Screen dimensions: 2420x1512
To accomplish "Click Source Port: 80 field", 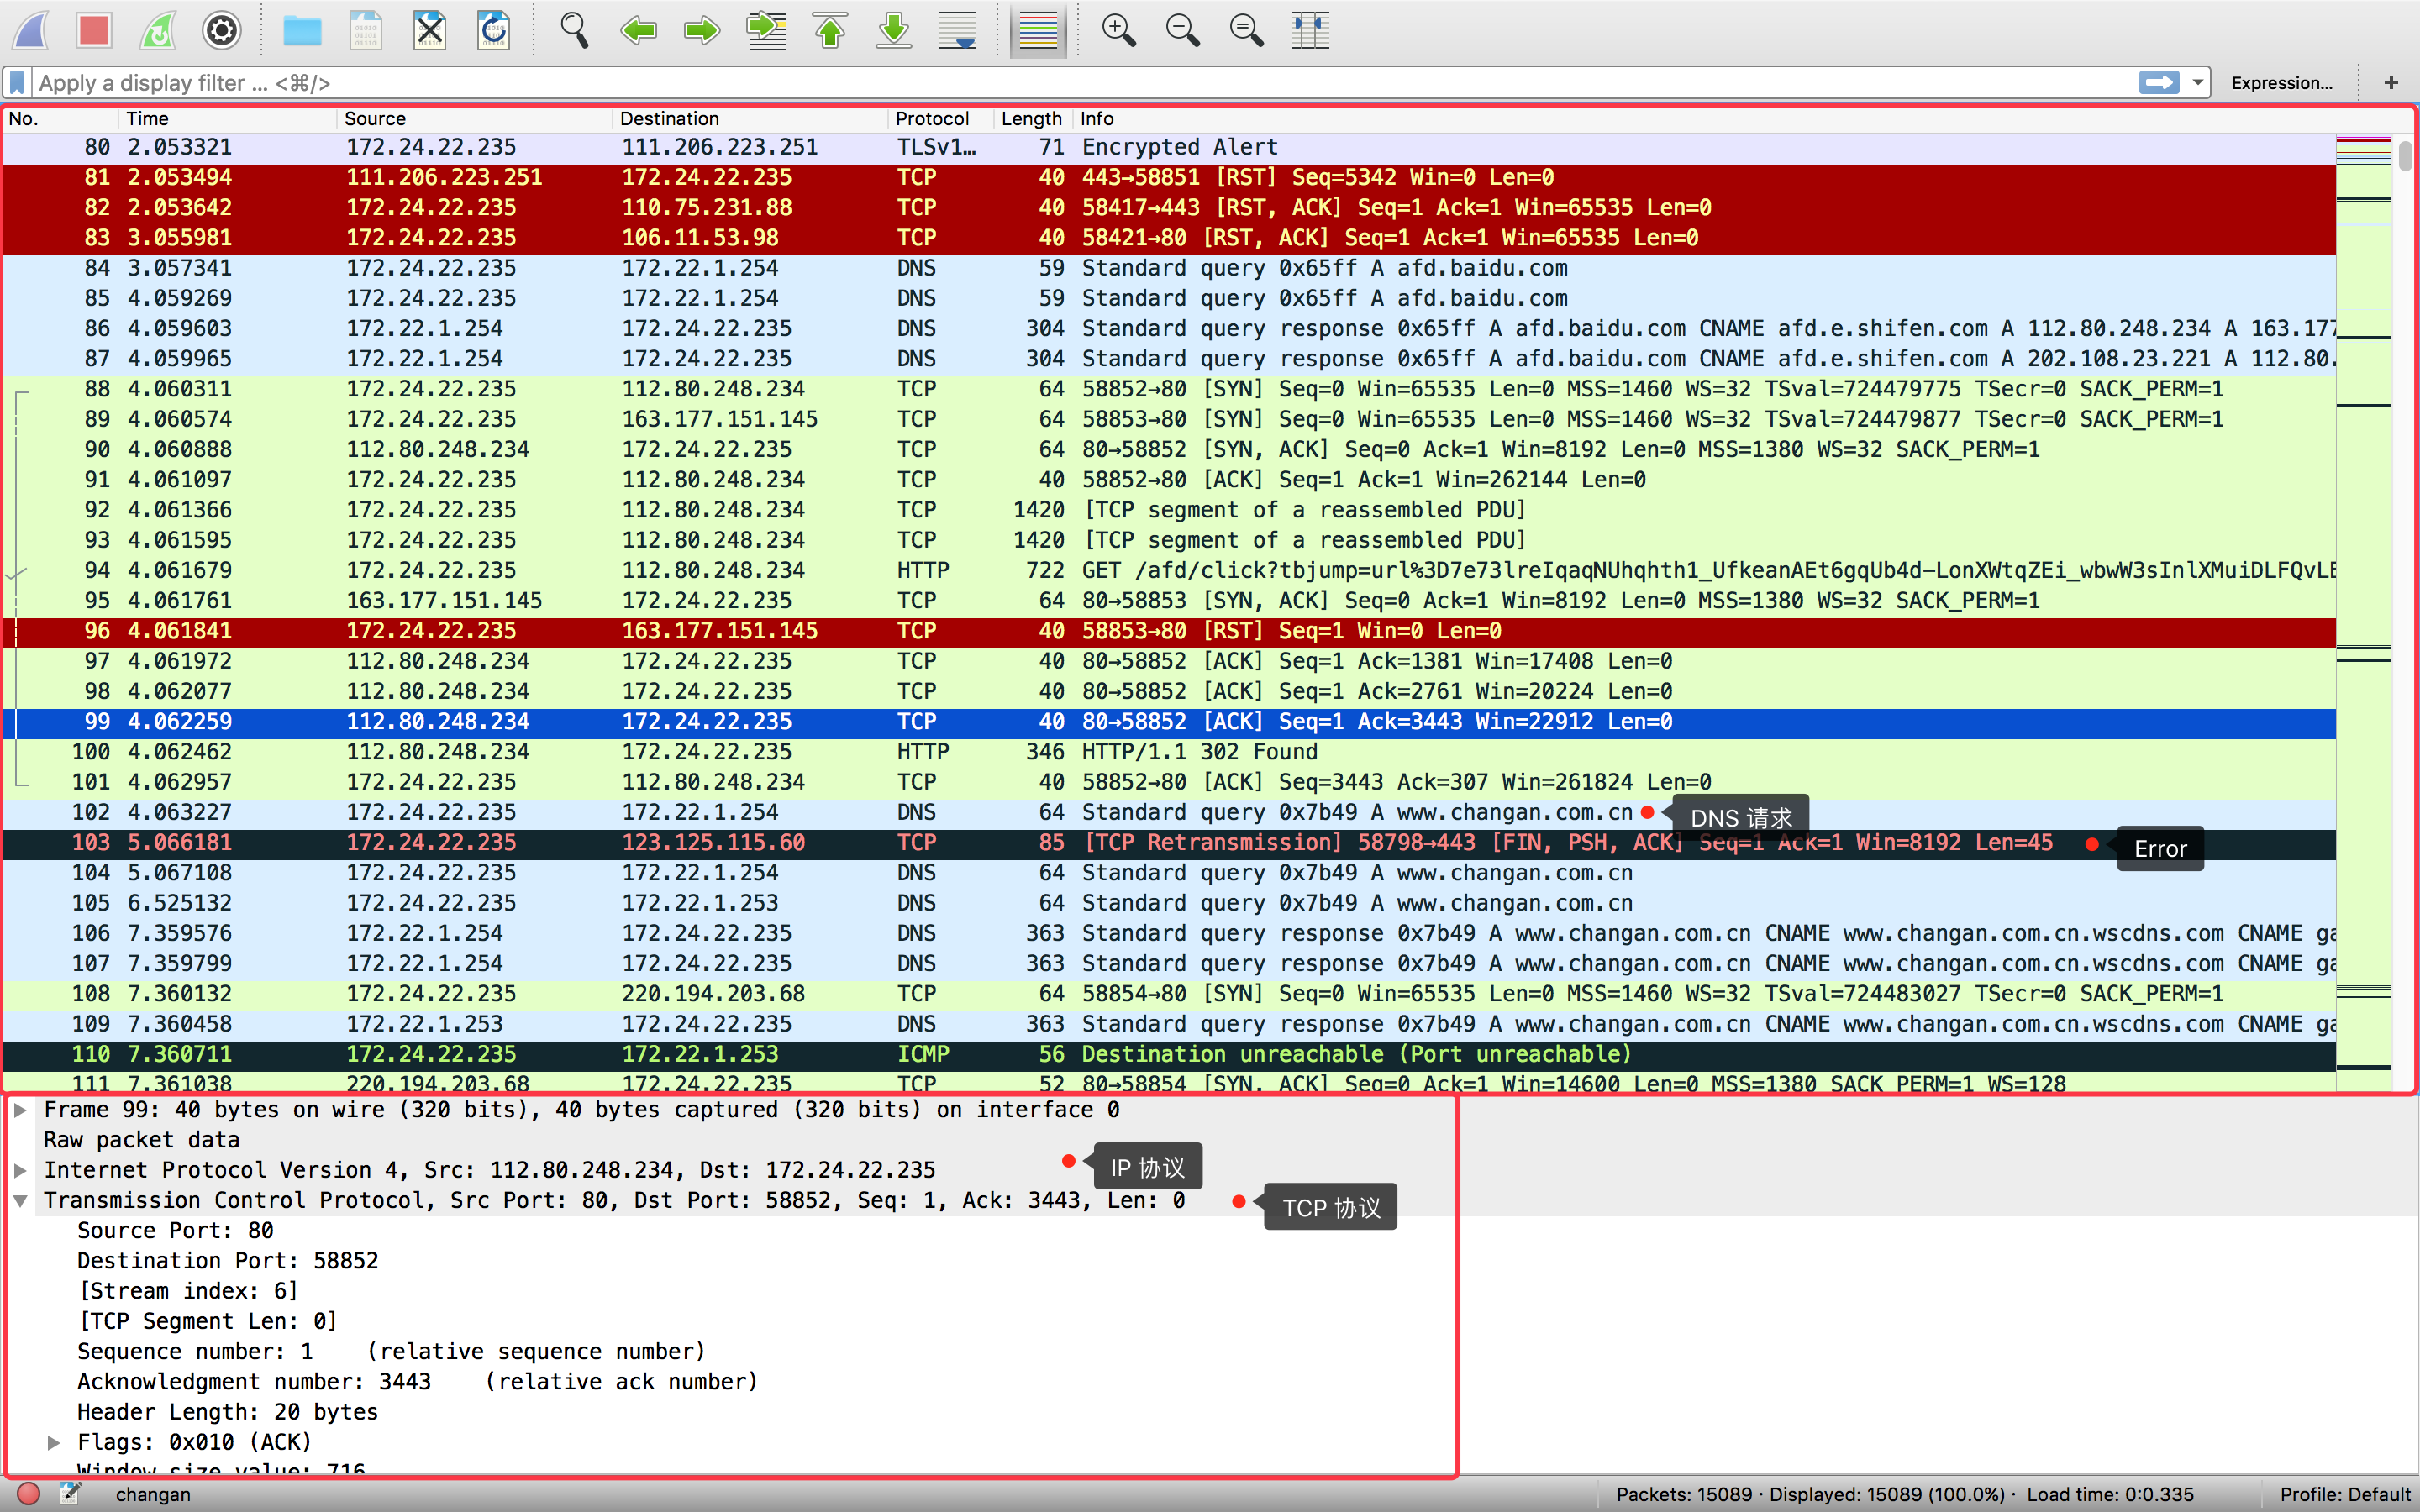I will click(x=175, y=1231).
